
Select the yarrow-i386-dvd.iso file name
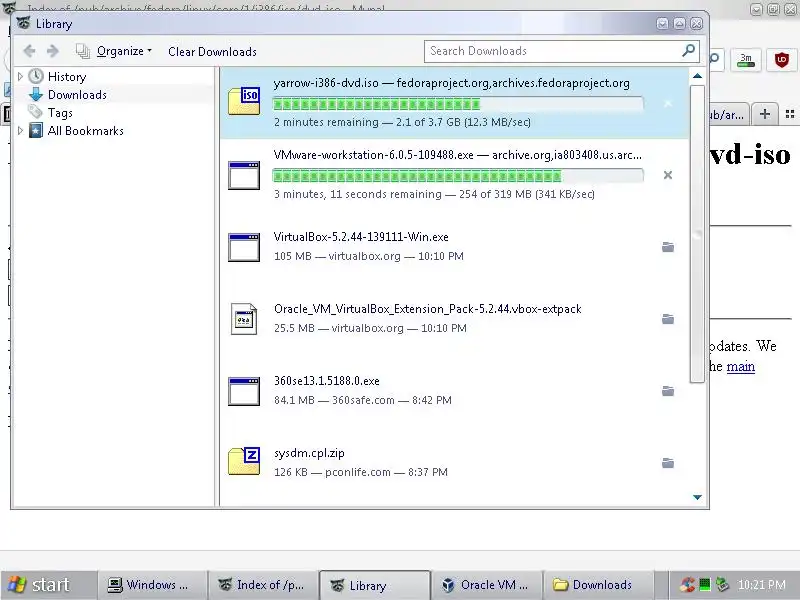point(326,83)
